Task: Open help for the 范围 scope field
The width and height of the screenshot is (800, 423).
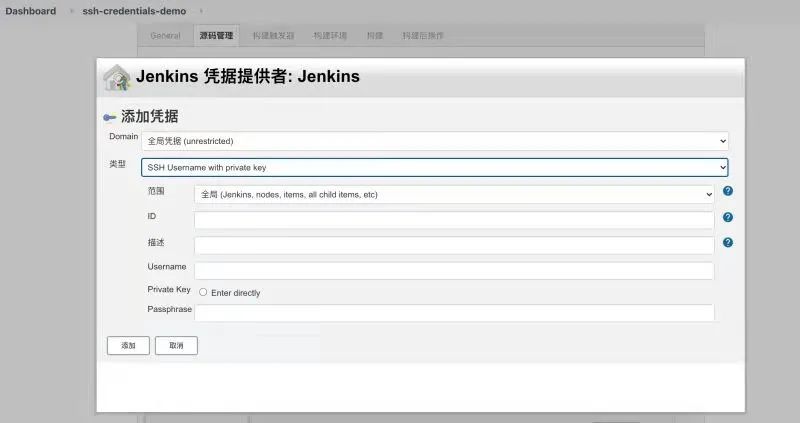Action: 728,191
